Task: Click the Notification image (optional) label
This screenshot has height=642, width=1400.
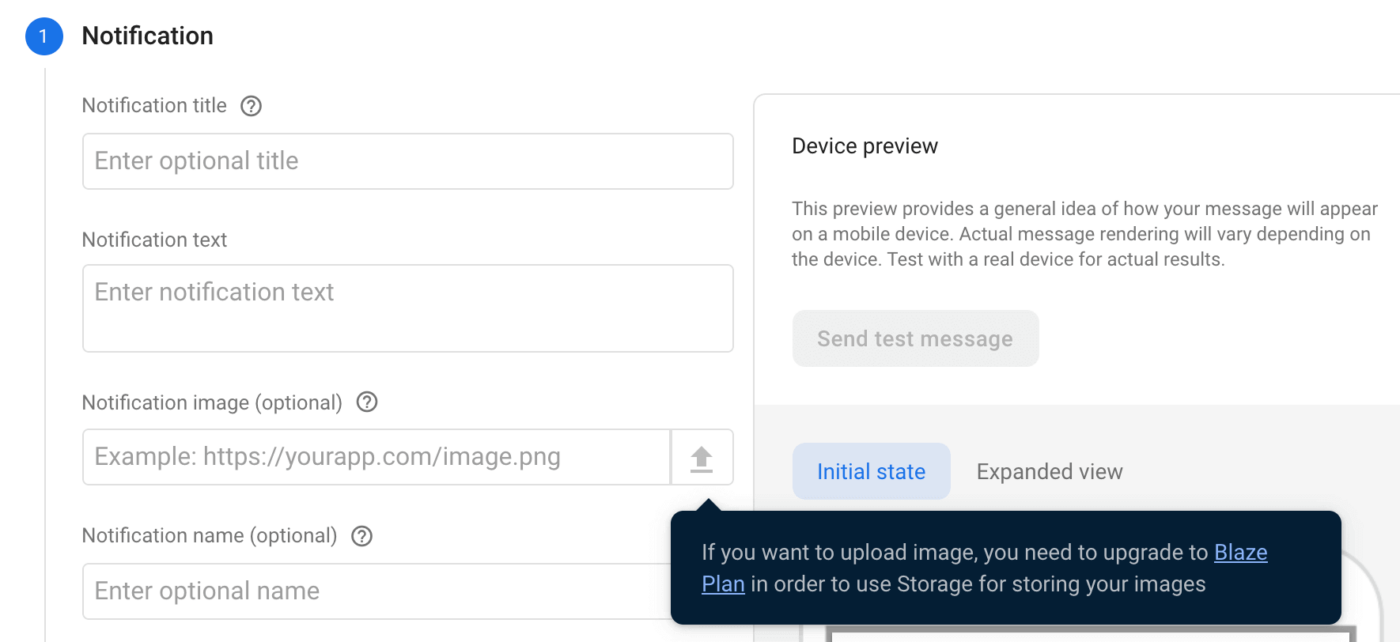Action: (x=212, y=403)
